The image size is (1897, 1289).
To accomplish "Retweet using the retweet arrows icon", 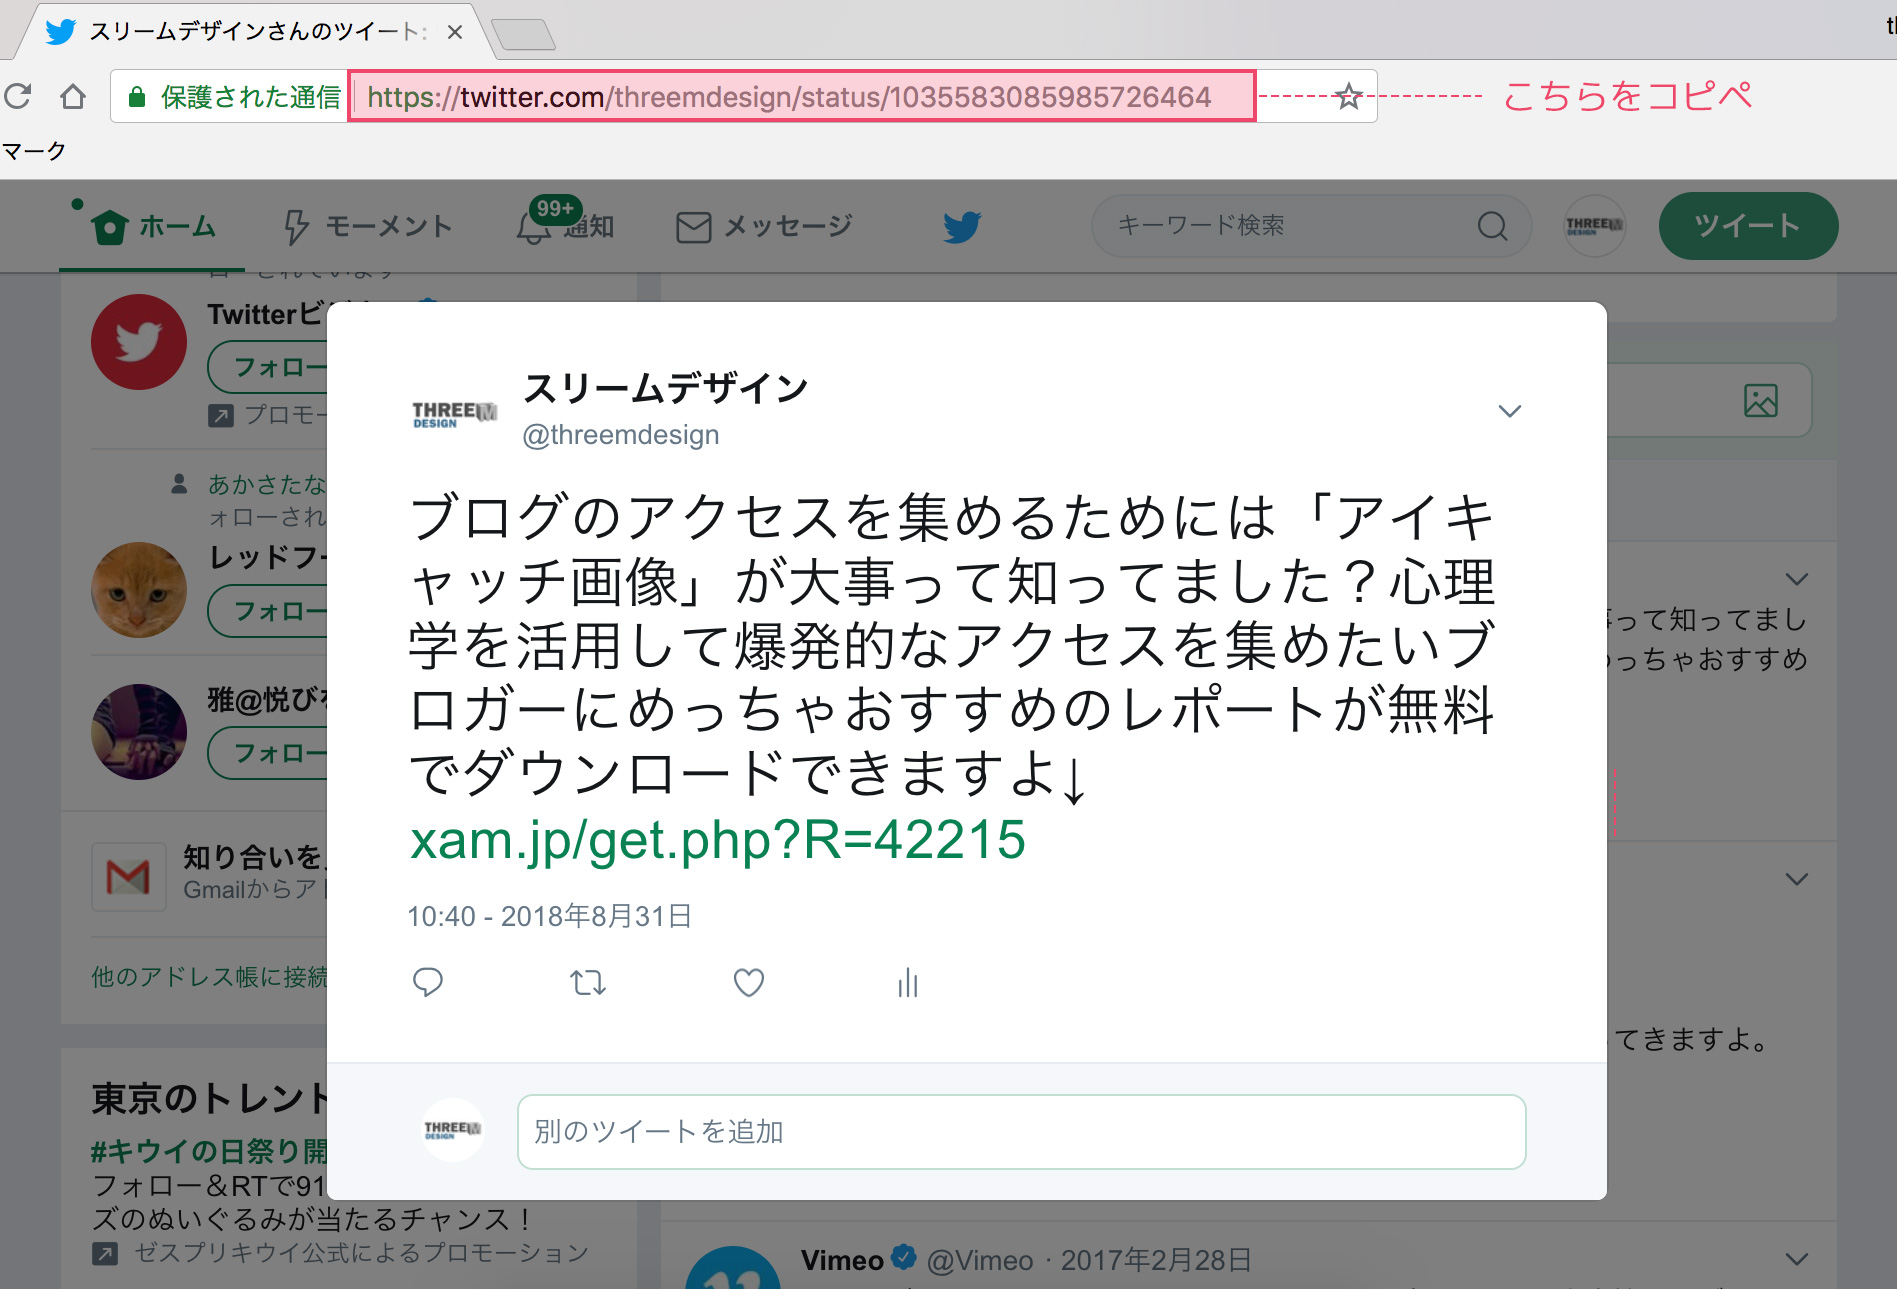I will (x=588, y=983).
